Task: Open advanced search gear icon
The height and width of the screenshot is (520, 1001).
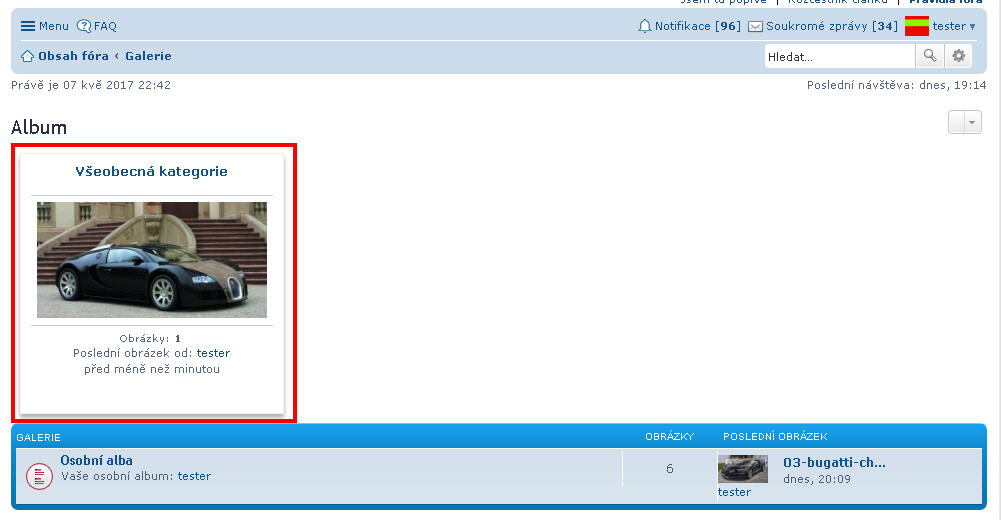Action: [959, 56]
